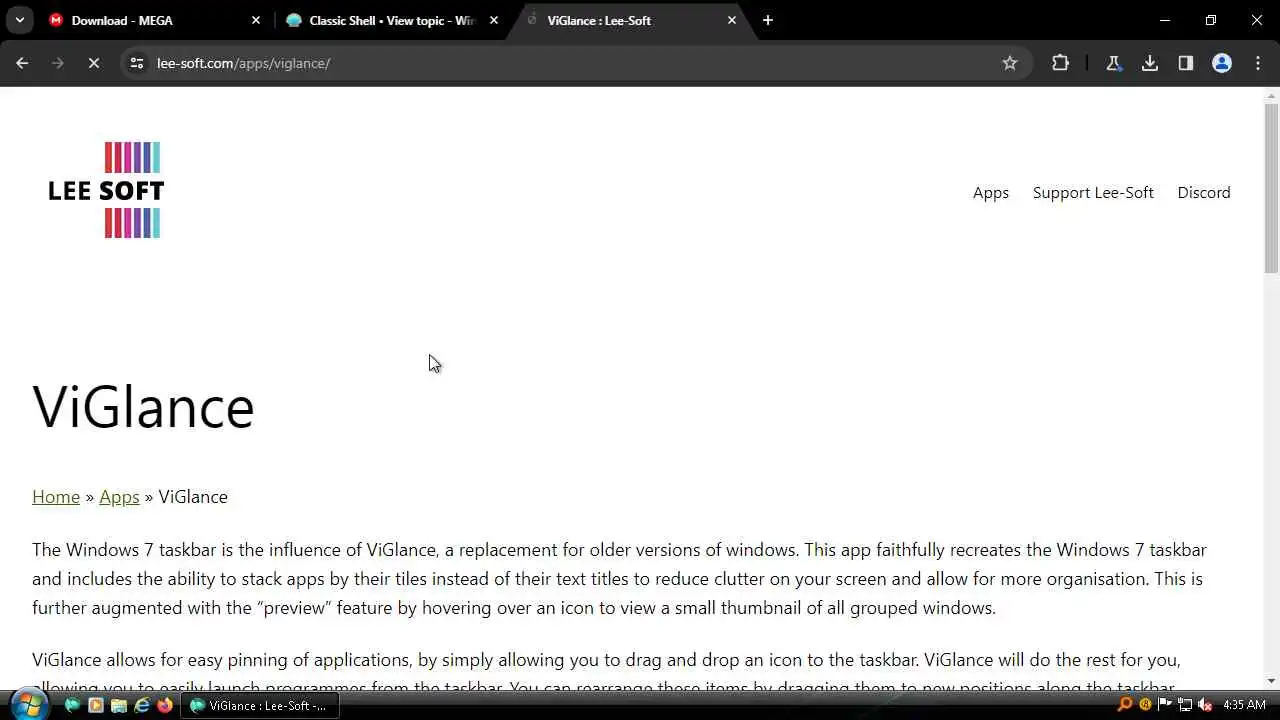Open a new tab

[768, 20]
